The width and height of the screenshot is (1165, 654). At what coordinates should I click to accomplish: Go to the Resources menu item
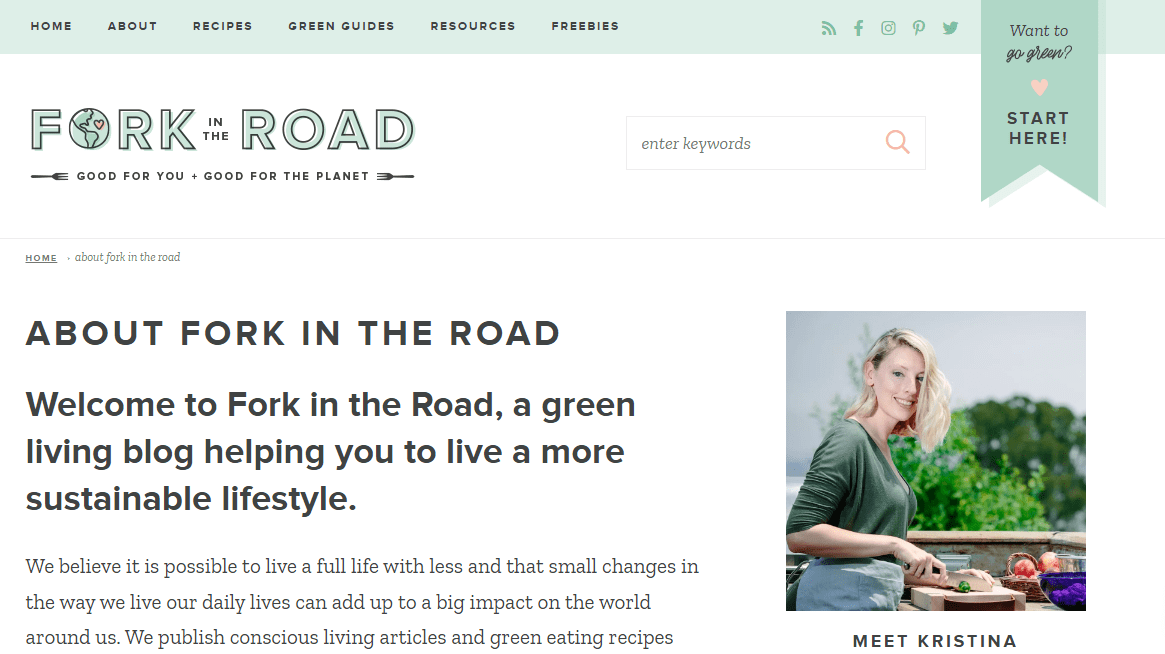click(x=473, y=26)
